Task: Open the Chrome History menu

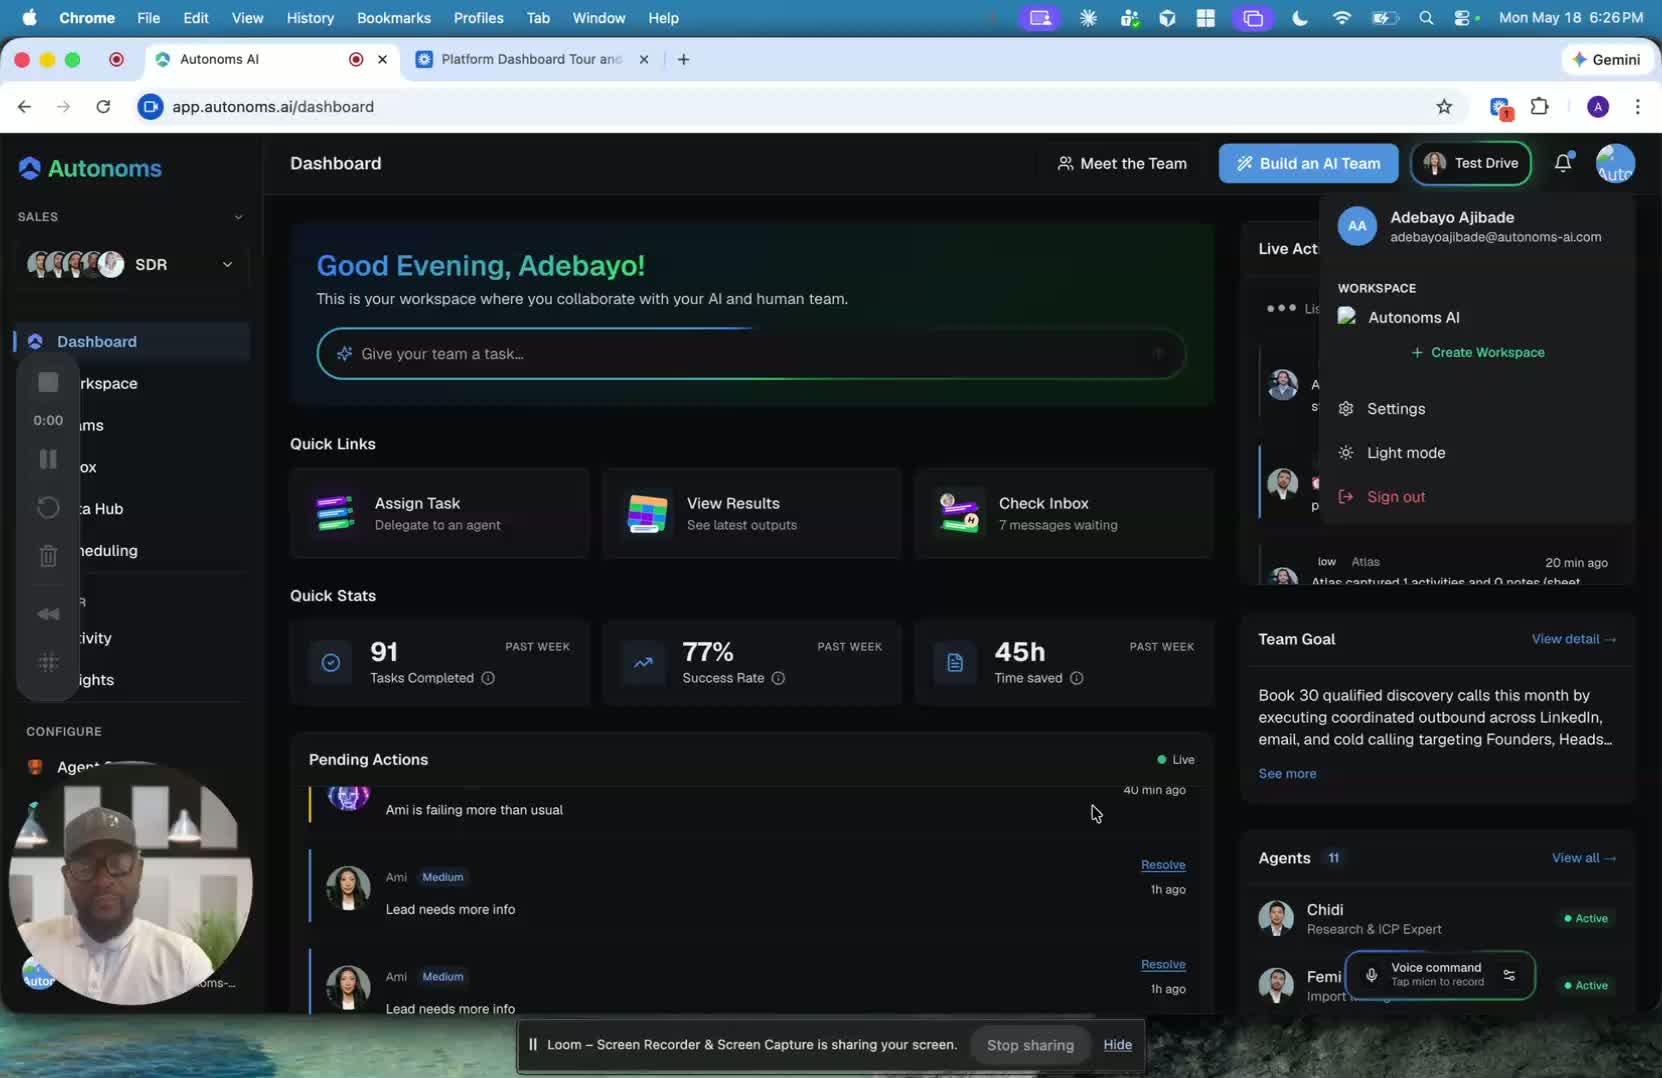Action: (x=310, y=18)
